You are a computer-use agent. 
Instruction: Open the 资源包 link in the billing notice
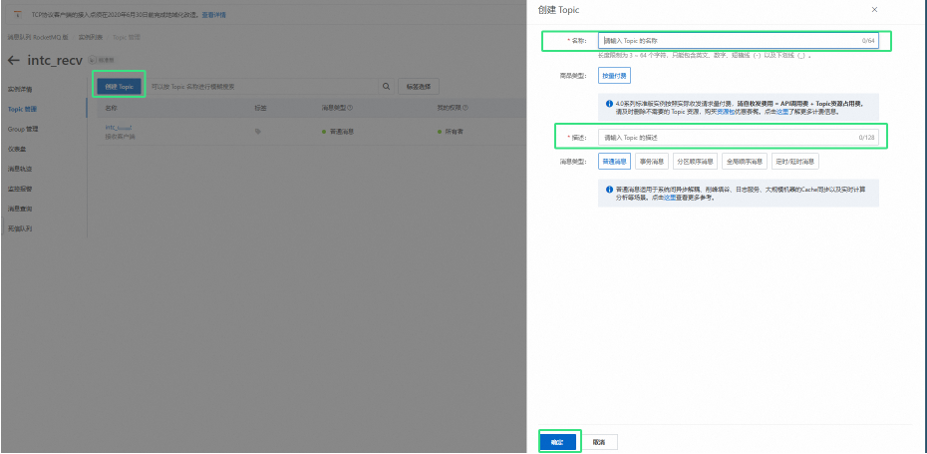[x=724, y=112]
